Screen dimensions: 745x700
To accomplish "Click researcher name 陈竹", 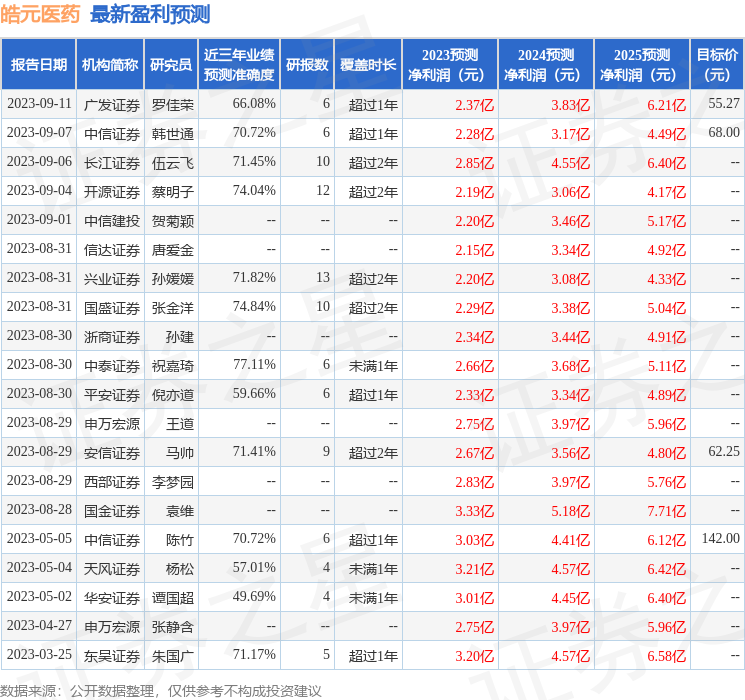I will tap(180, 540).
